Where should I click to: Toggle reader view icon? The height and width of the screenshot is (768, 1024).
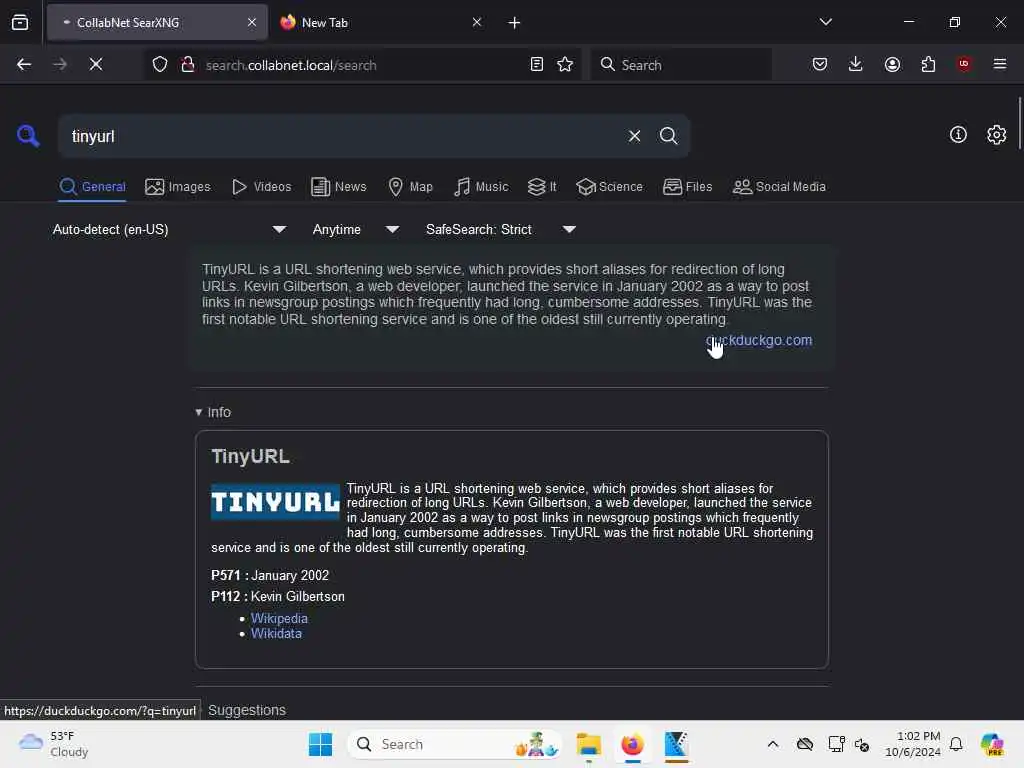tap(536, 64)
